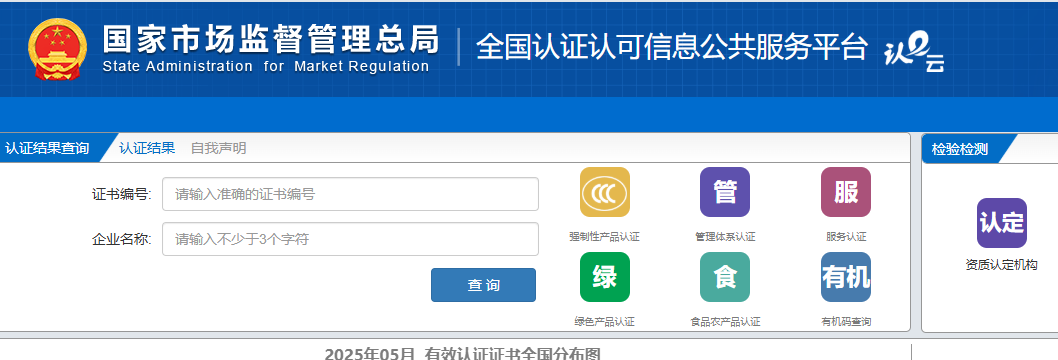Select the 检验检测 panel header
This screenshot has width=1058, height=360.
960,149
